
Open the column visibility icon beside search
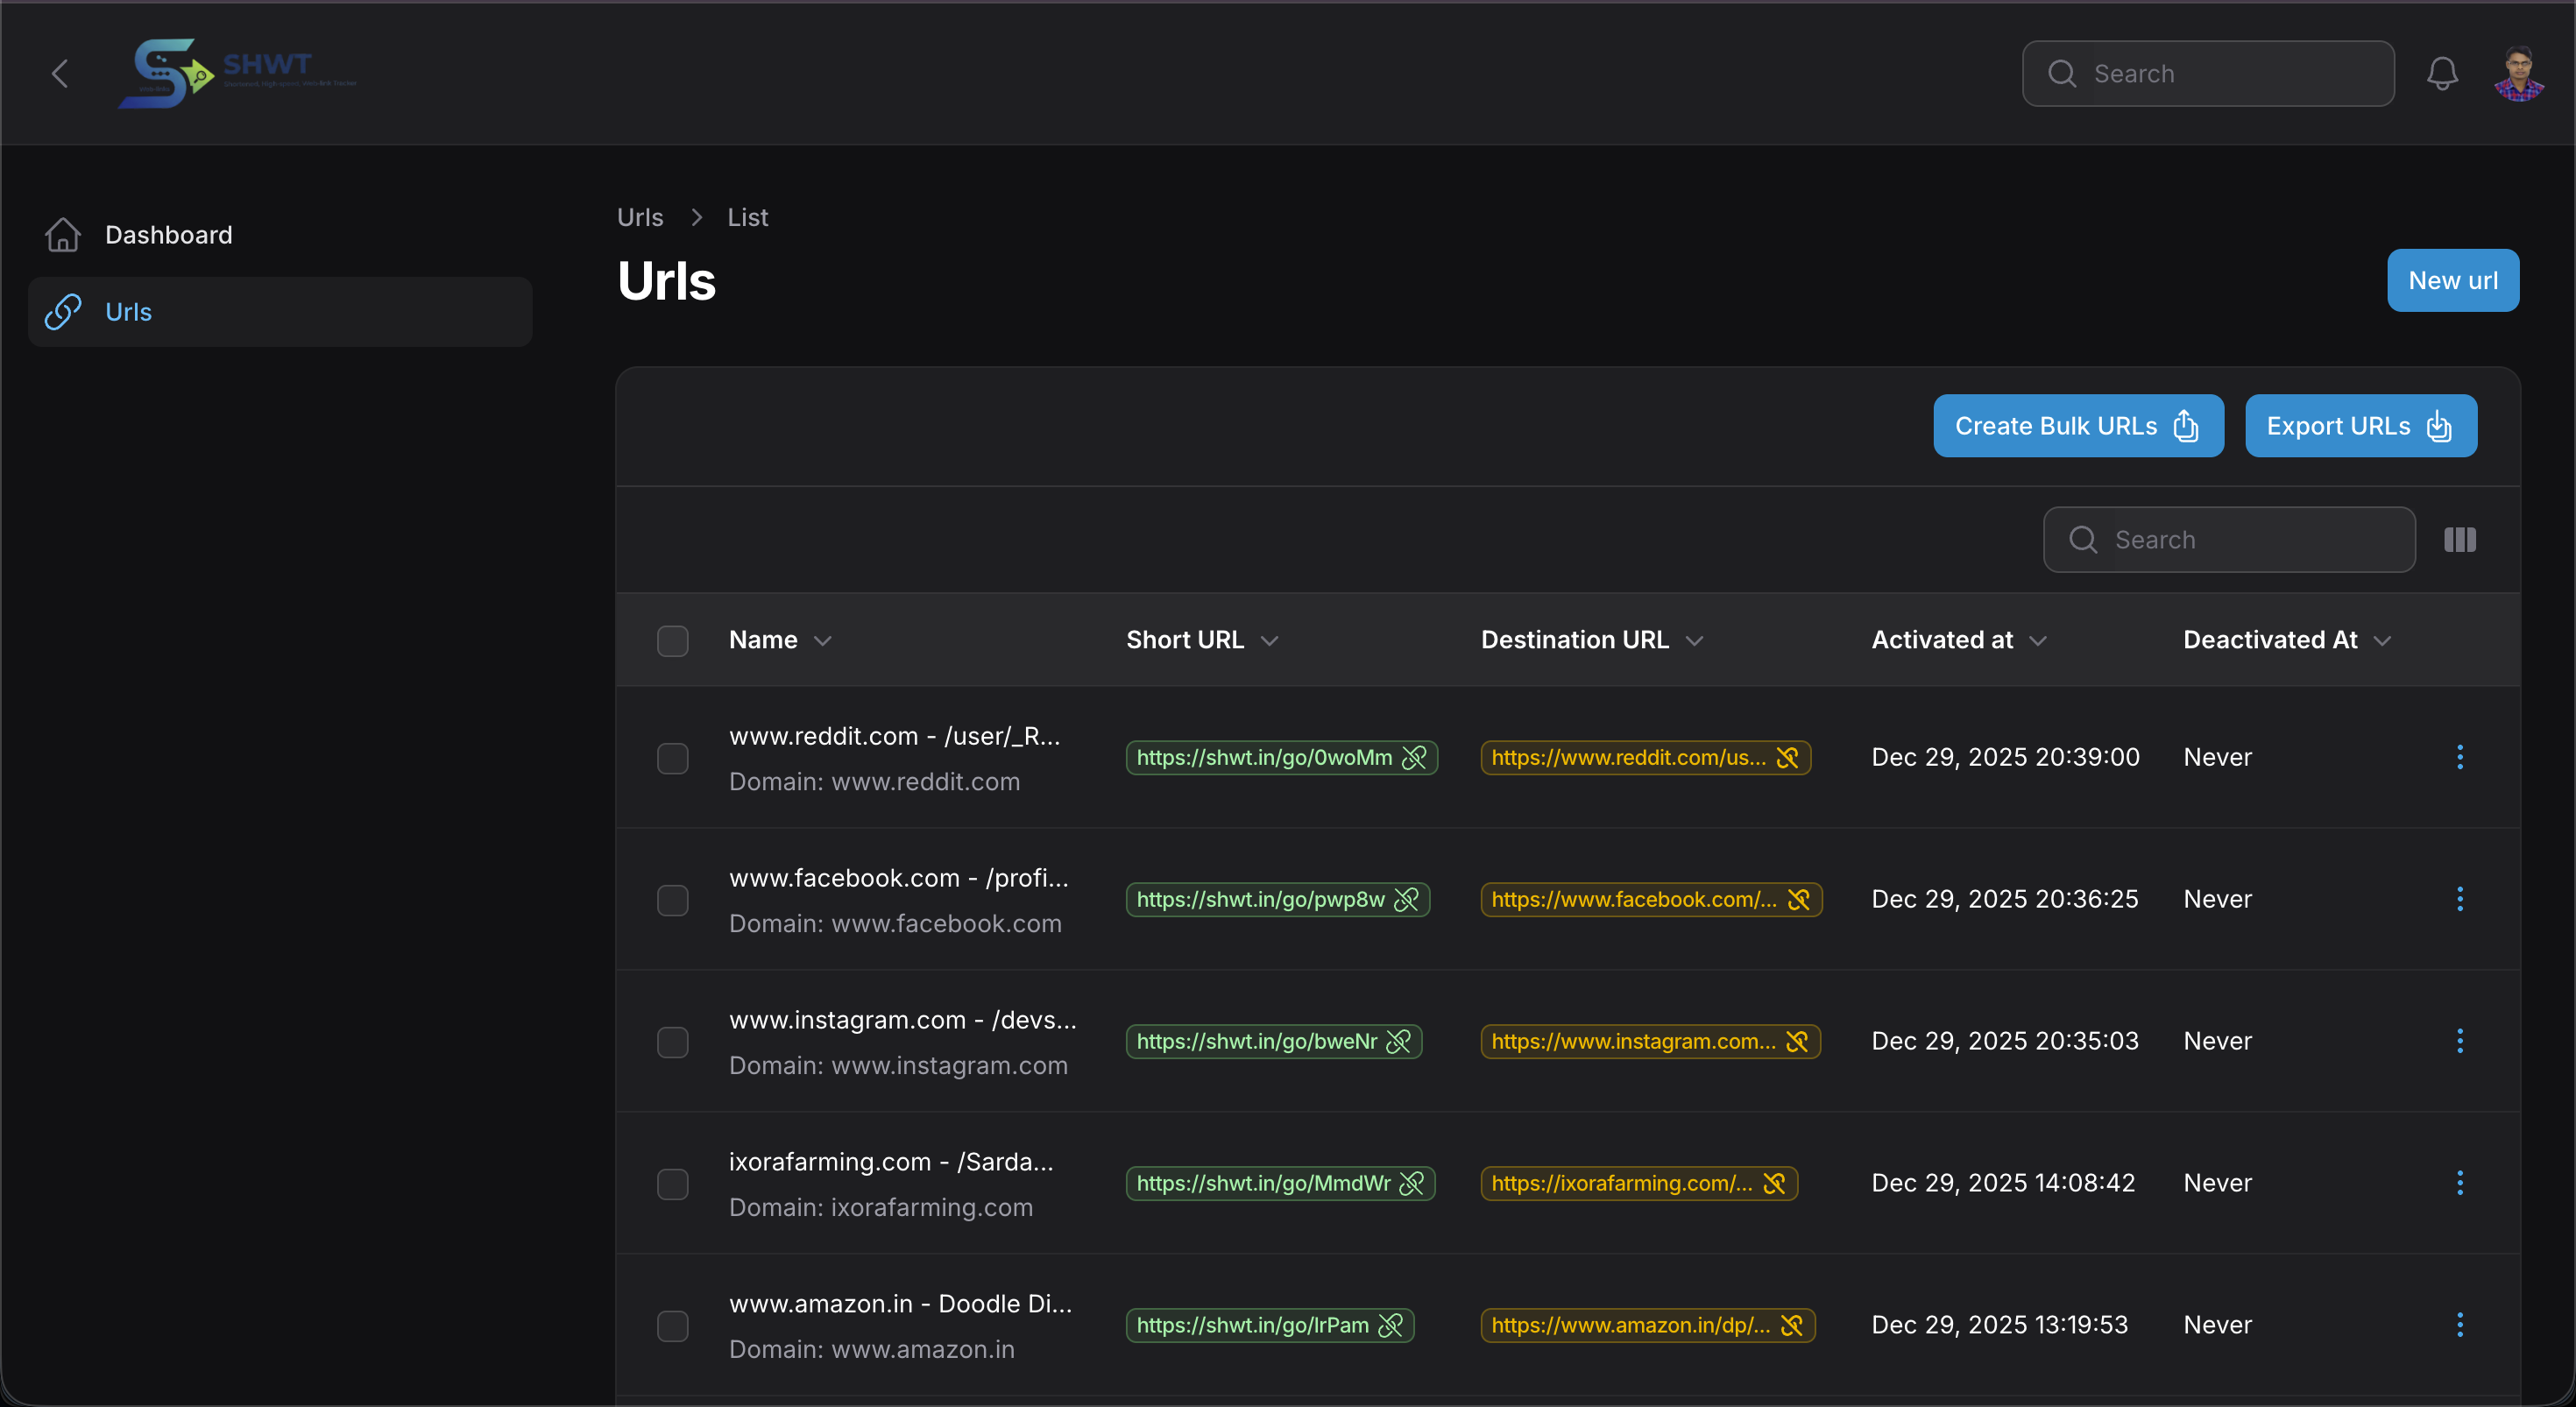click(2459, 539)
